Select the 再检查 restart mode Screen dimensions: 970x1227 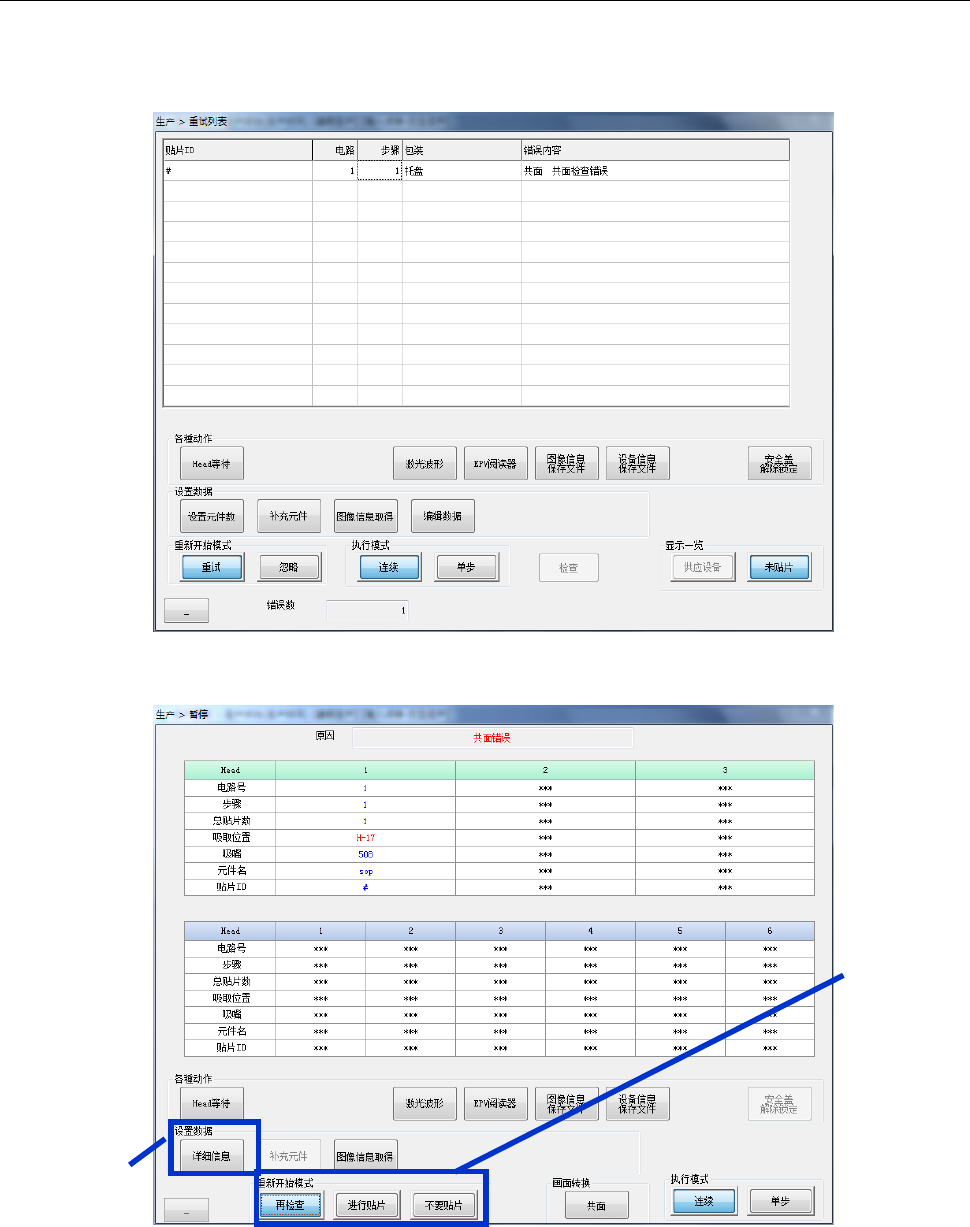[290, 1204]
